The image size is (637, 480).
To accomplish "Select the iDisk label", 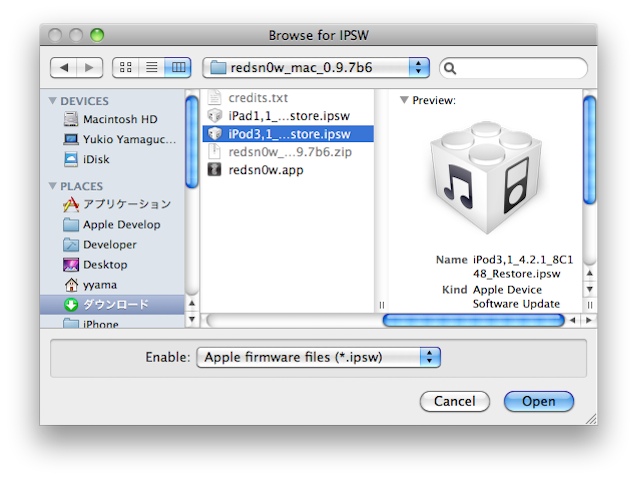I will 96,159.
